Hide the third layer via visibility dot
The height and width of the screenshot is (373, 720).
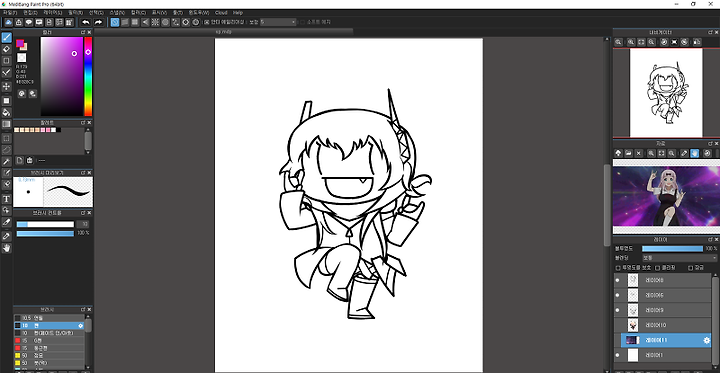point(617,310)
